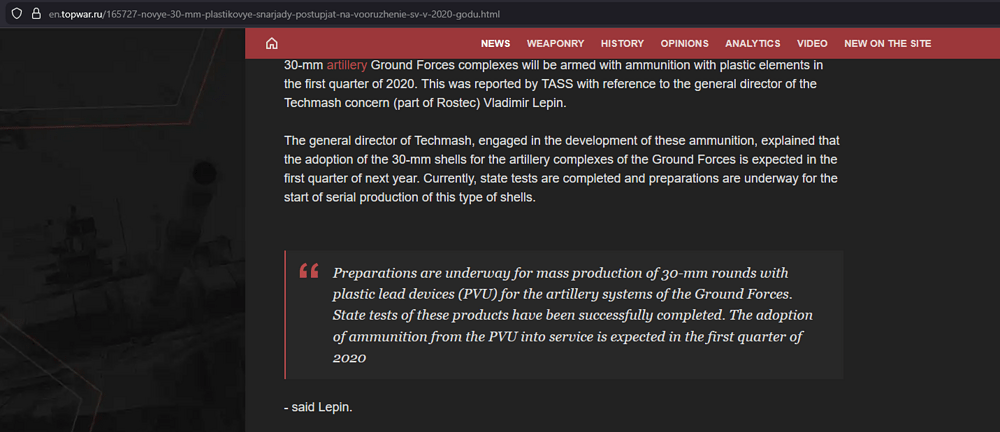
Task: Follow the red "artillery" hyperlink
Action: [346, 65]
